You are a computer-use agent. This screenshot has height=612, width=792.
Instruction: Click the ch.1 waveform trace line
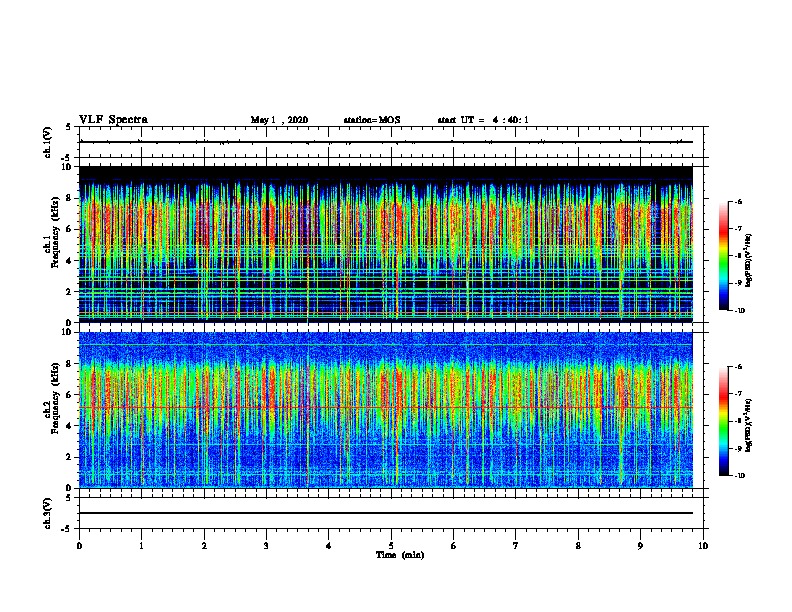[x=386, y=142]
